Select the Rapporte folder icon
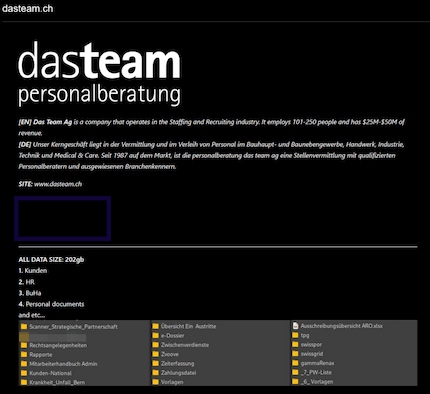This screenshot has width=430, height=394. (x=24, y=355)
